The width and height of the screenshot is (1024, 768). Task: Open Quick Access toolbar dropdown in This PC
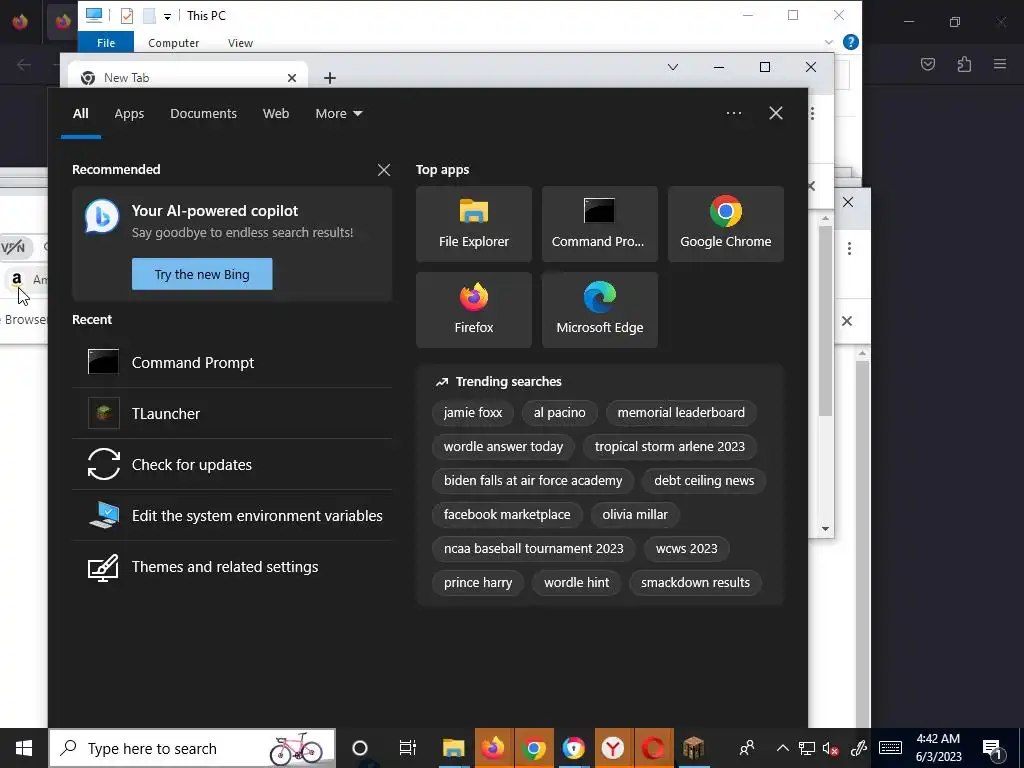click(x=167, y=16)
